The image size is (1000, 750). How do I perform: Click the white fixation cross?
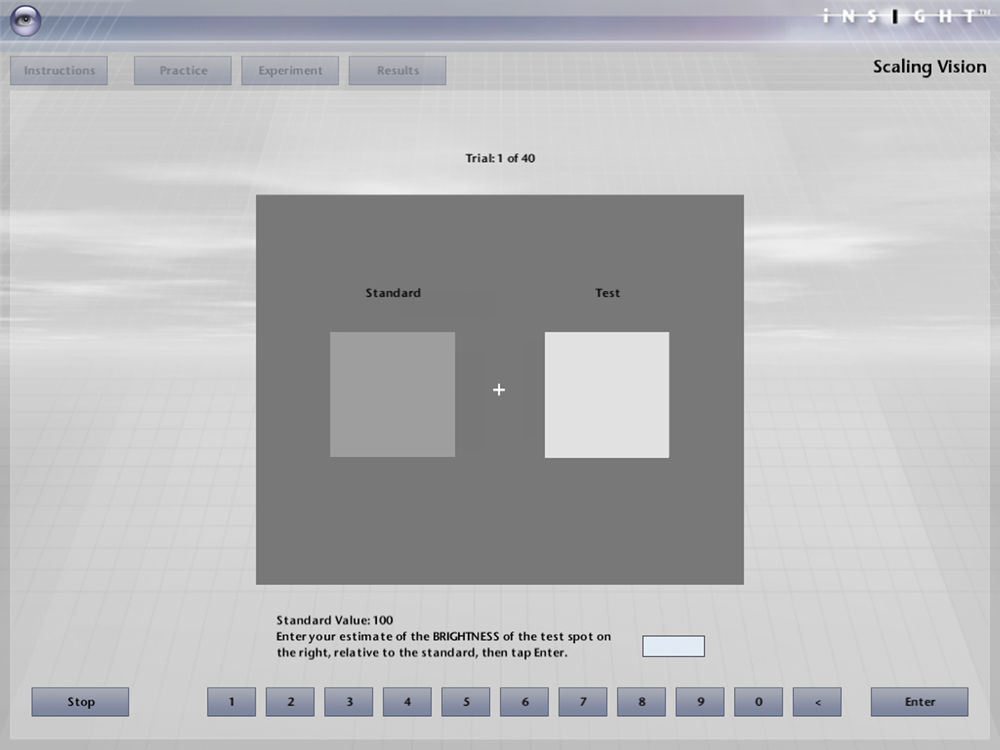[499, 389]
